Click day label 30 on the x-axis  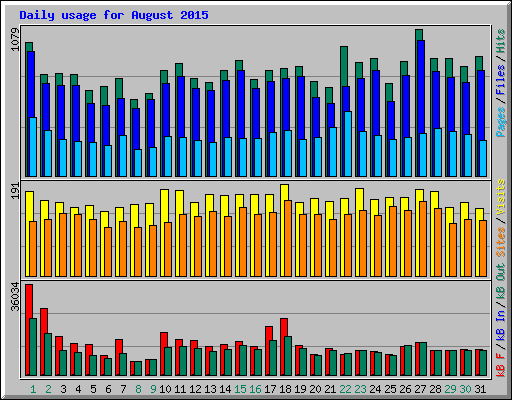point(465,389)
